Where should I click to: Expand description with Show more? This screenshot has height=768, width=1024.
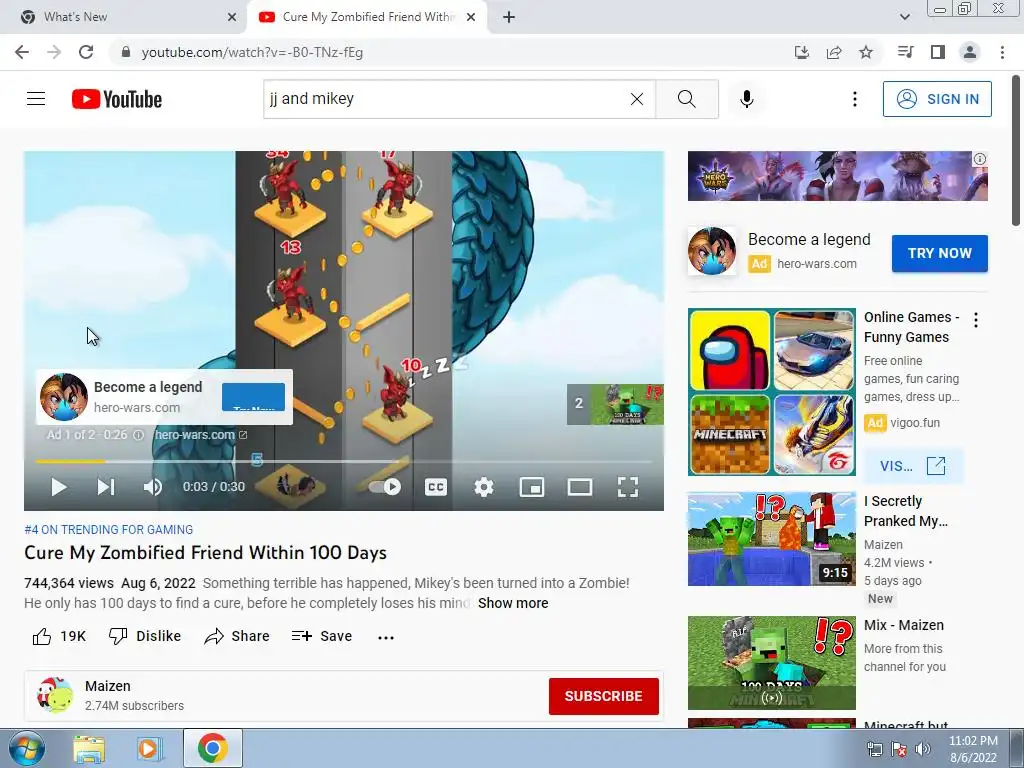tap(513, 603)
